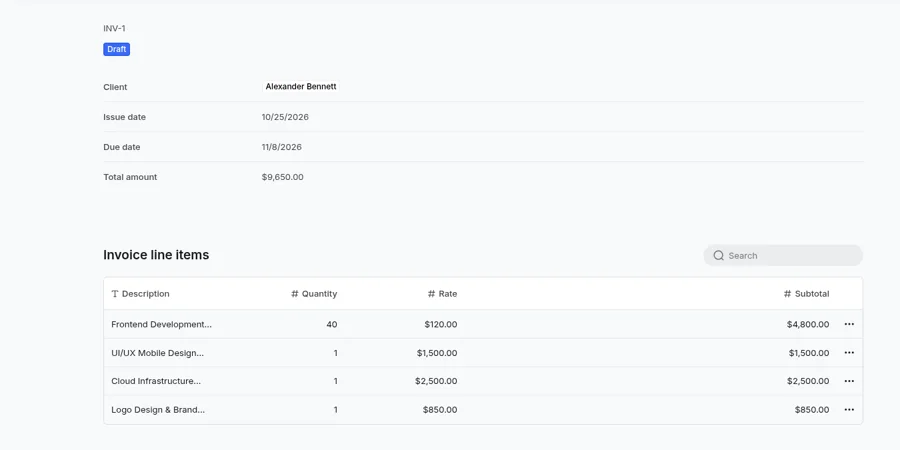
Task: Click the INV-1 invoice number
Action: click(114, 28)
